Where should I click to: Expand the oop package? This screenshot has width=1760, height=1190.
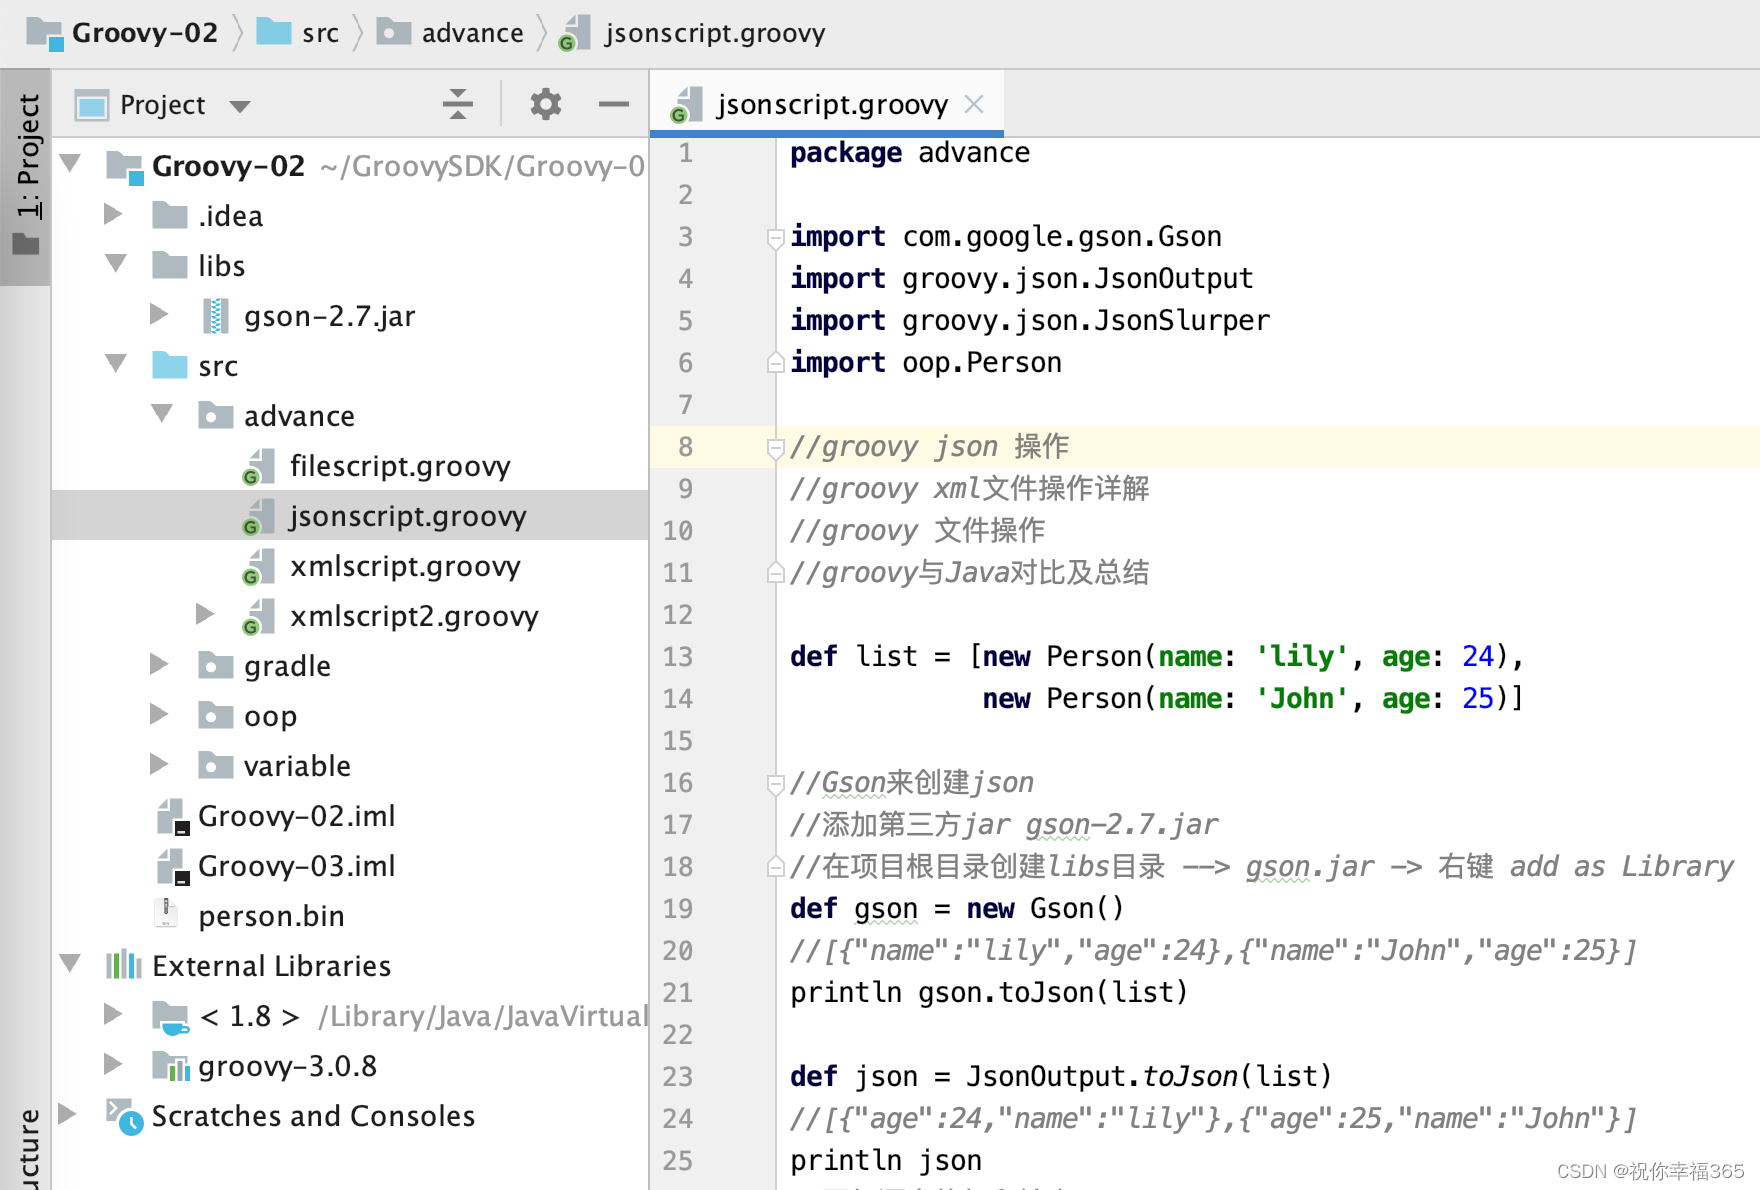pos(158,715)
